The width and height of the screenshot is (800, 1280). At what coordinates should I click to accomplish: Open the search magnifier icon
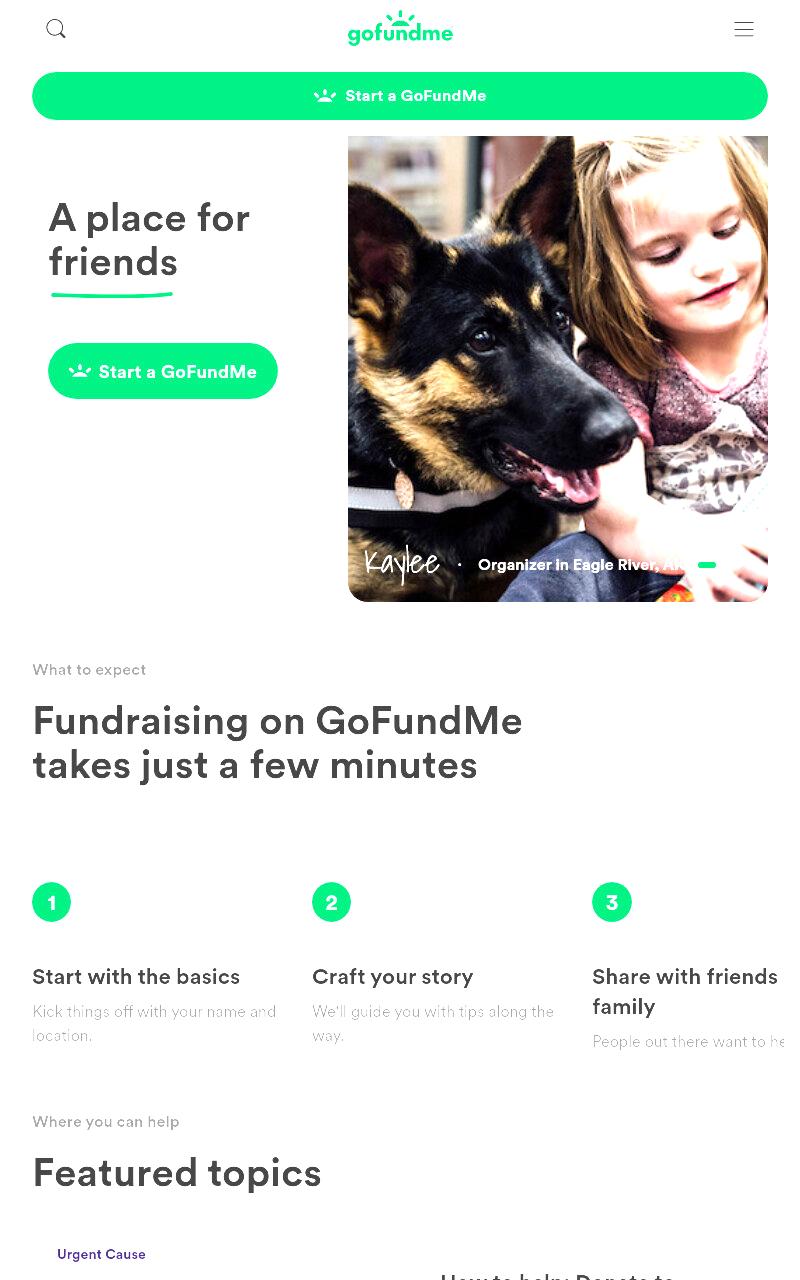(x=56, y=29)
